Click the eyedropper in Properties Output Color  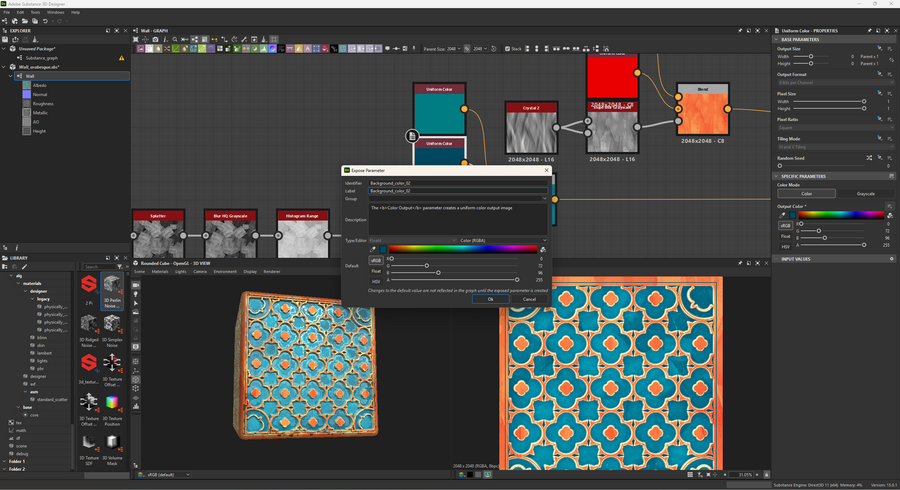(x=783, y=215)
